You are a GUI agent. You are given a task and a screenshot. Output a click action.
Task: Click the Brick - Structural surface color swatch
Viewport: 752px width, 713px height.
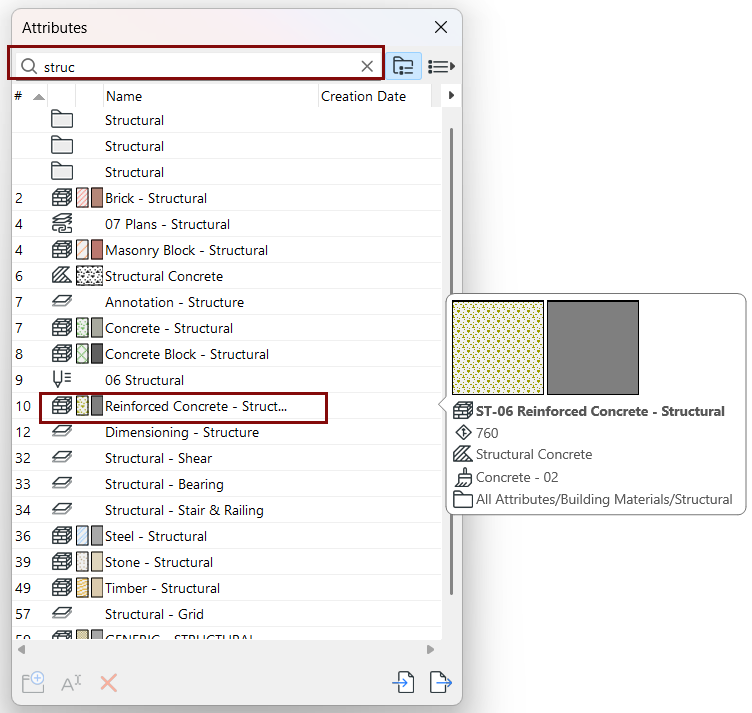(97, 198)
